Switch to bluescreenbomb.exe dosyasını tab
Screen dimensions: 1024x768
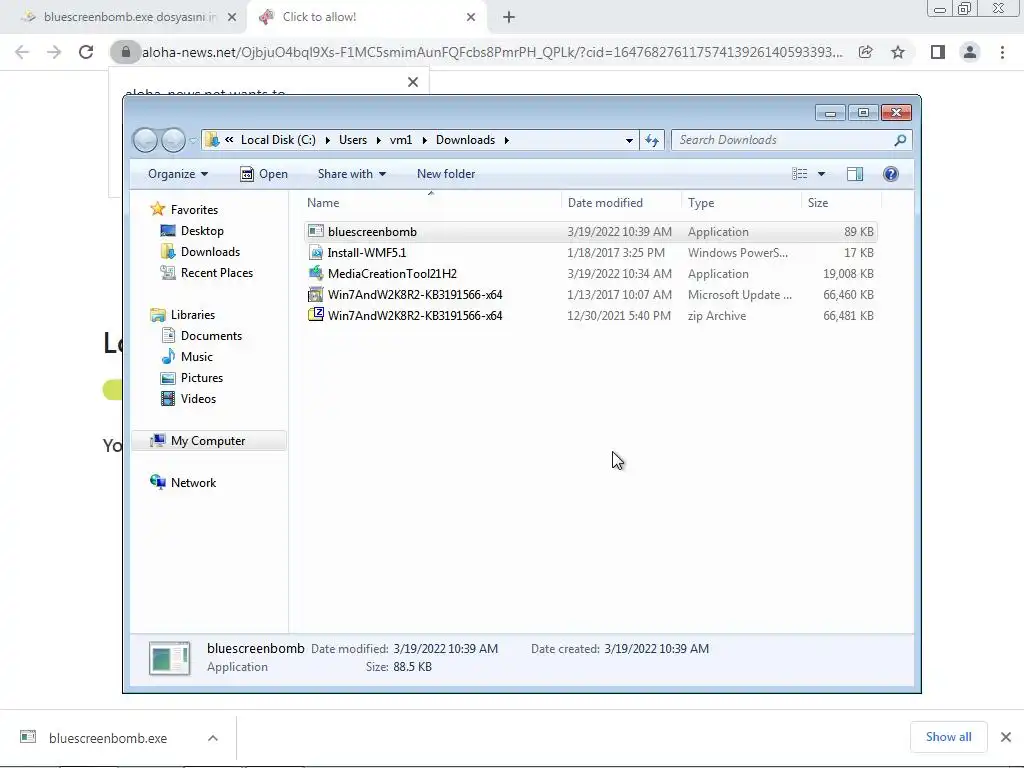(x=123, y=17)
